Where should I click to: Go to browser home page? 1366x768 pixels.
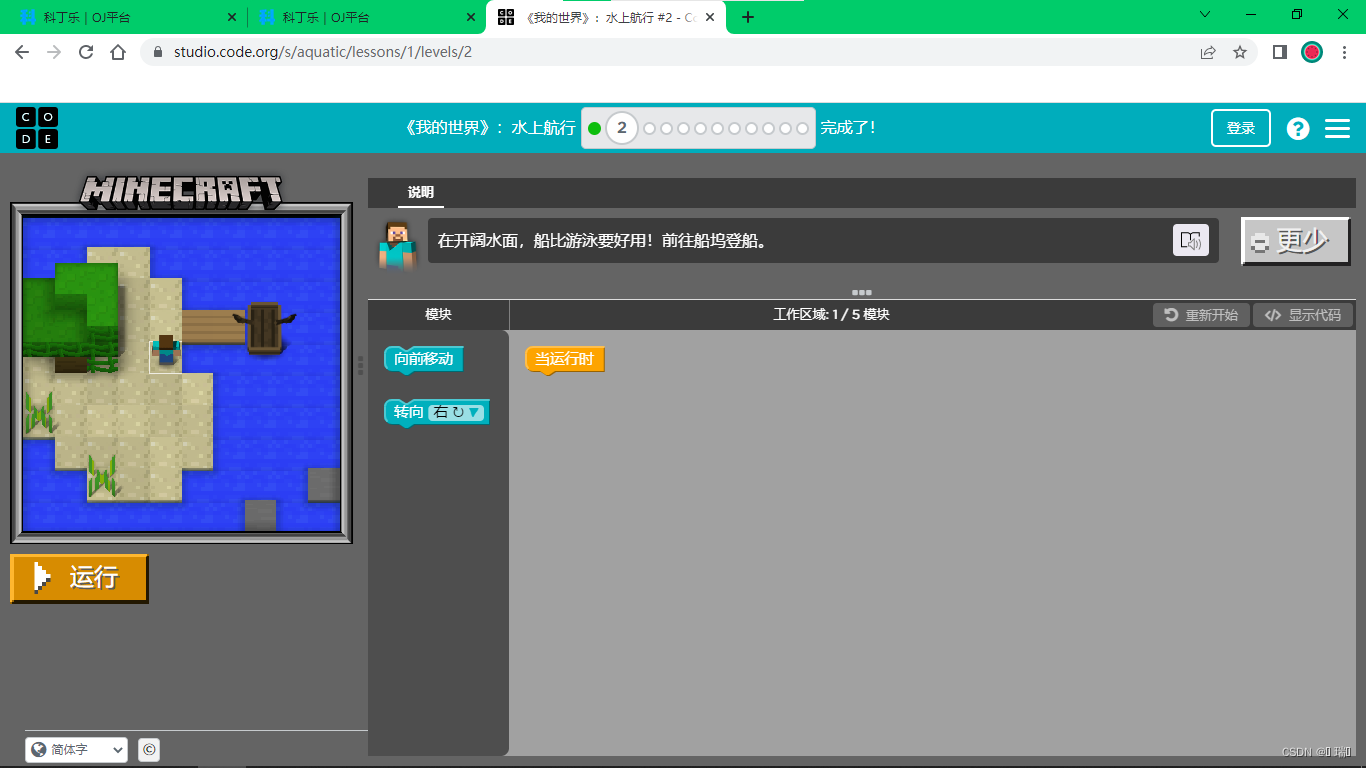tap(118, 52)
